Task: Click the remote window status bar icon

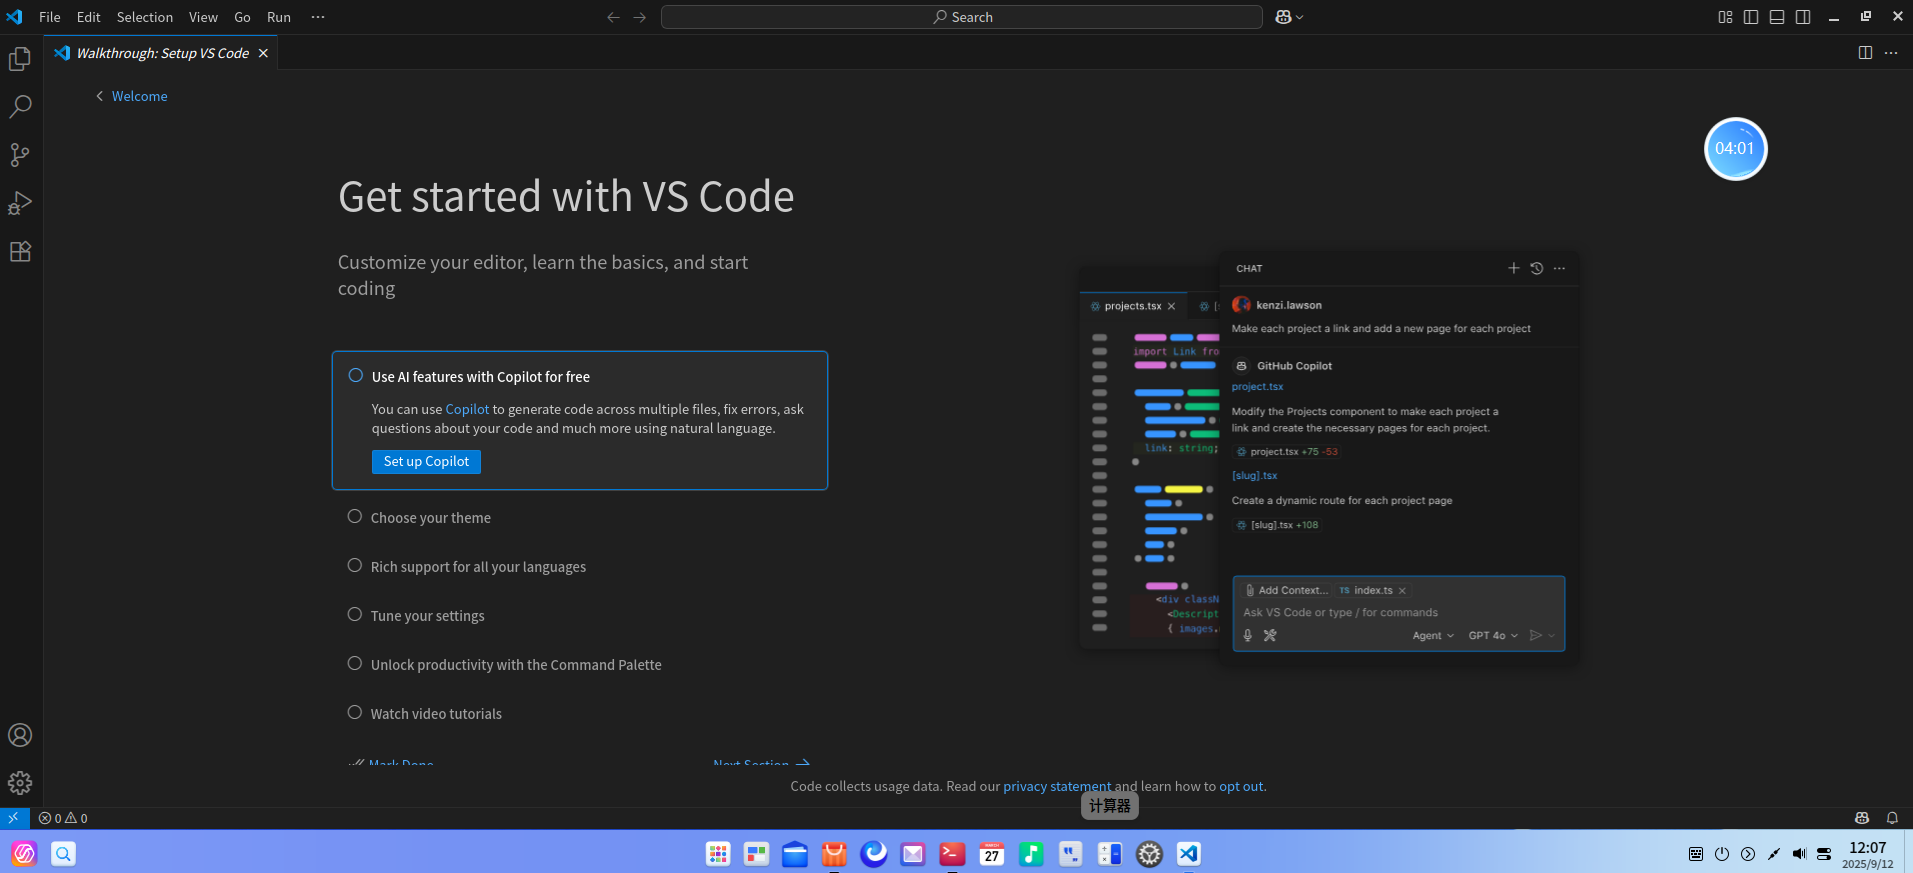Action: point(14,818)
